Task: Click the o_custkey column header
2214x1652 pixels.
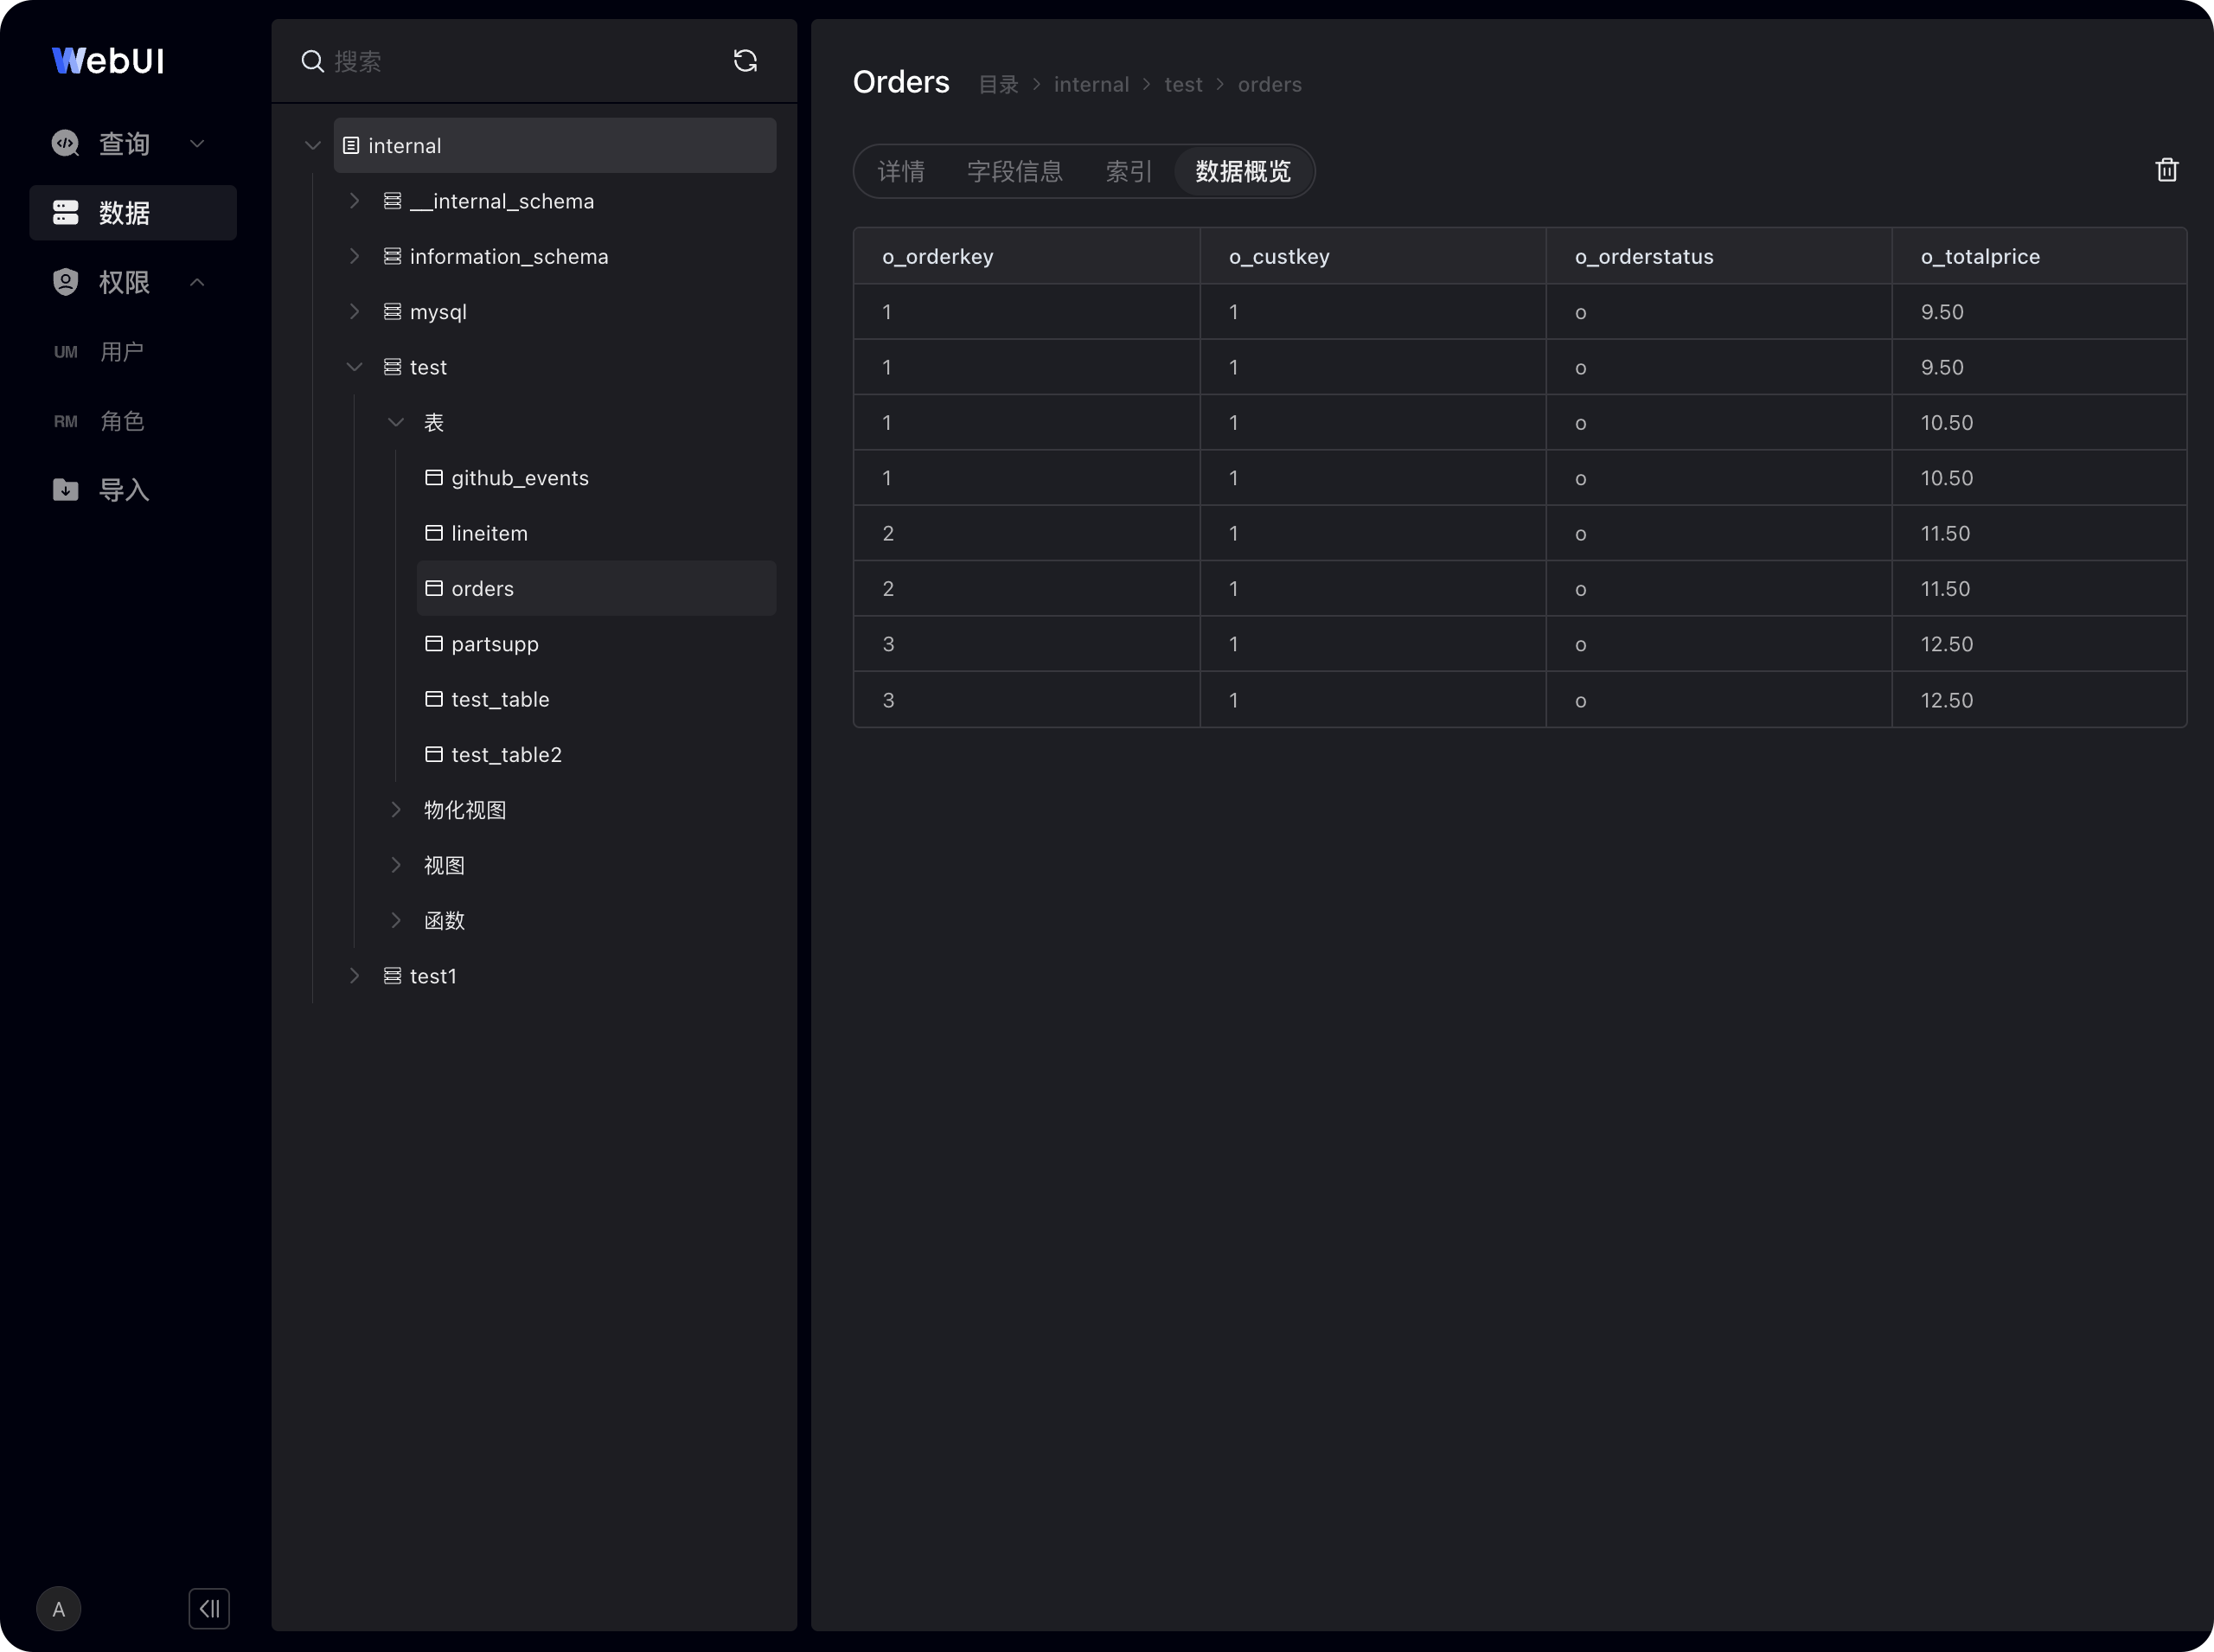Action: pyautogui.click(x=1373, y=256)
